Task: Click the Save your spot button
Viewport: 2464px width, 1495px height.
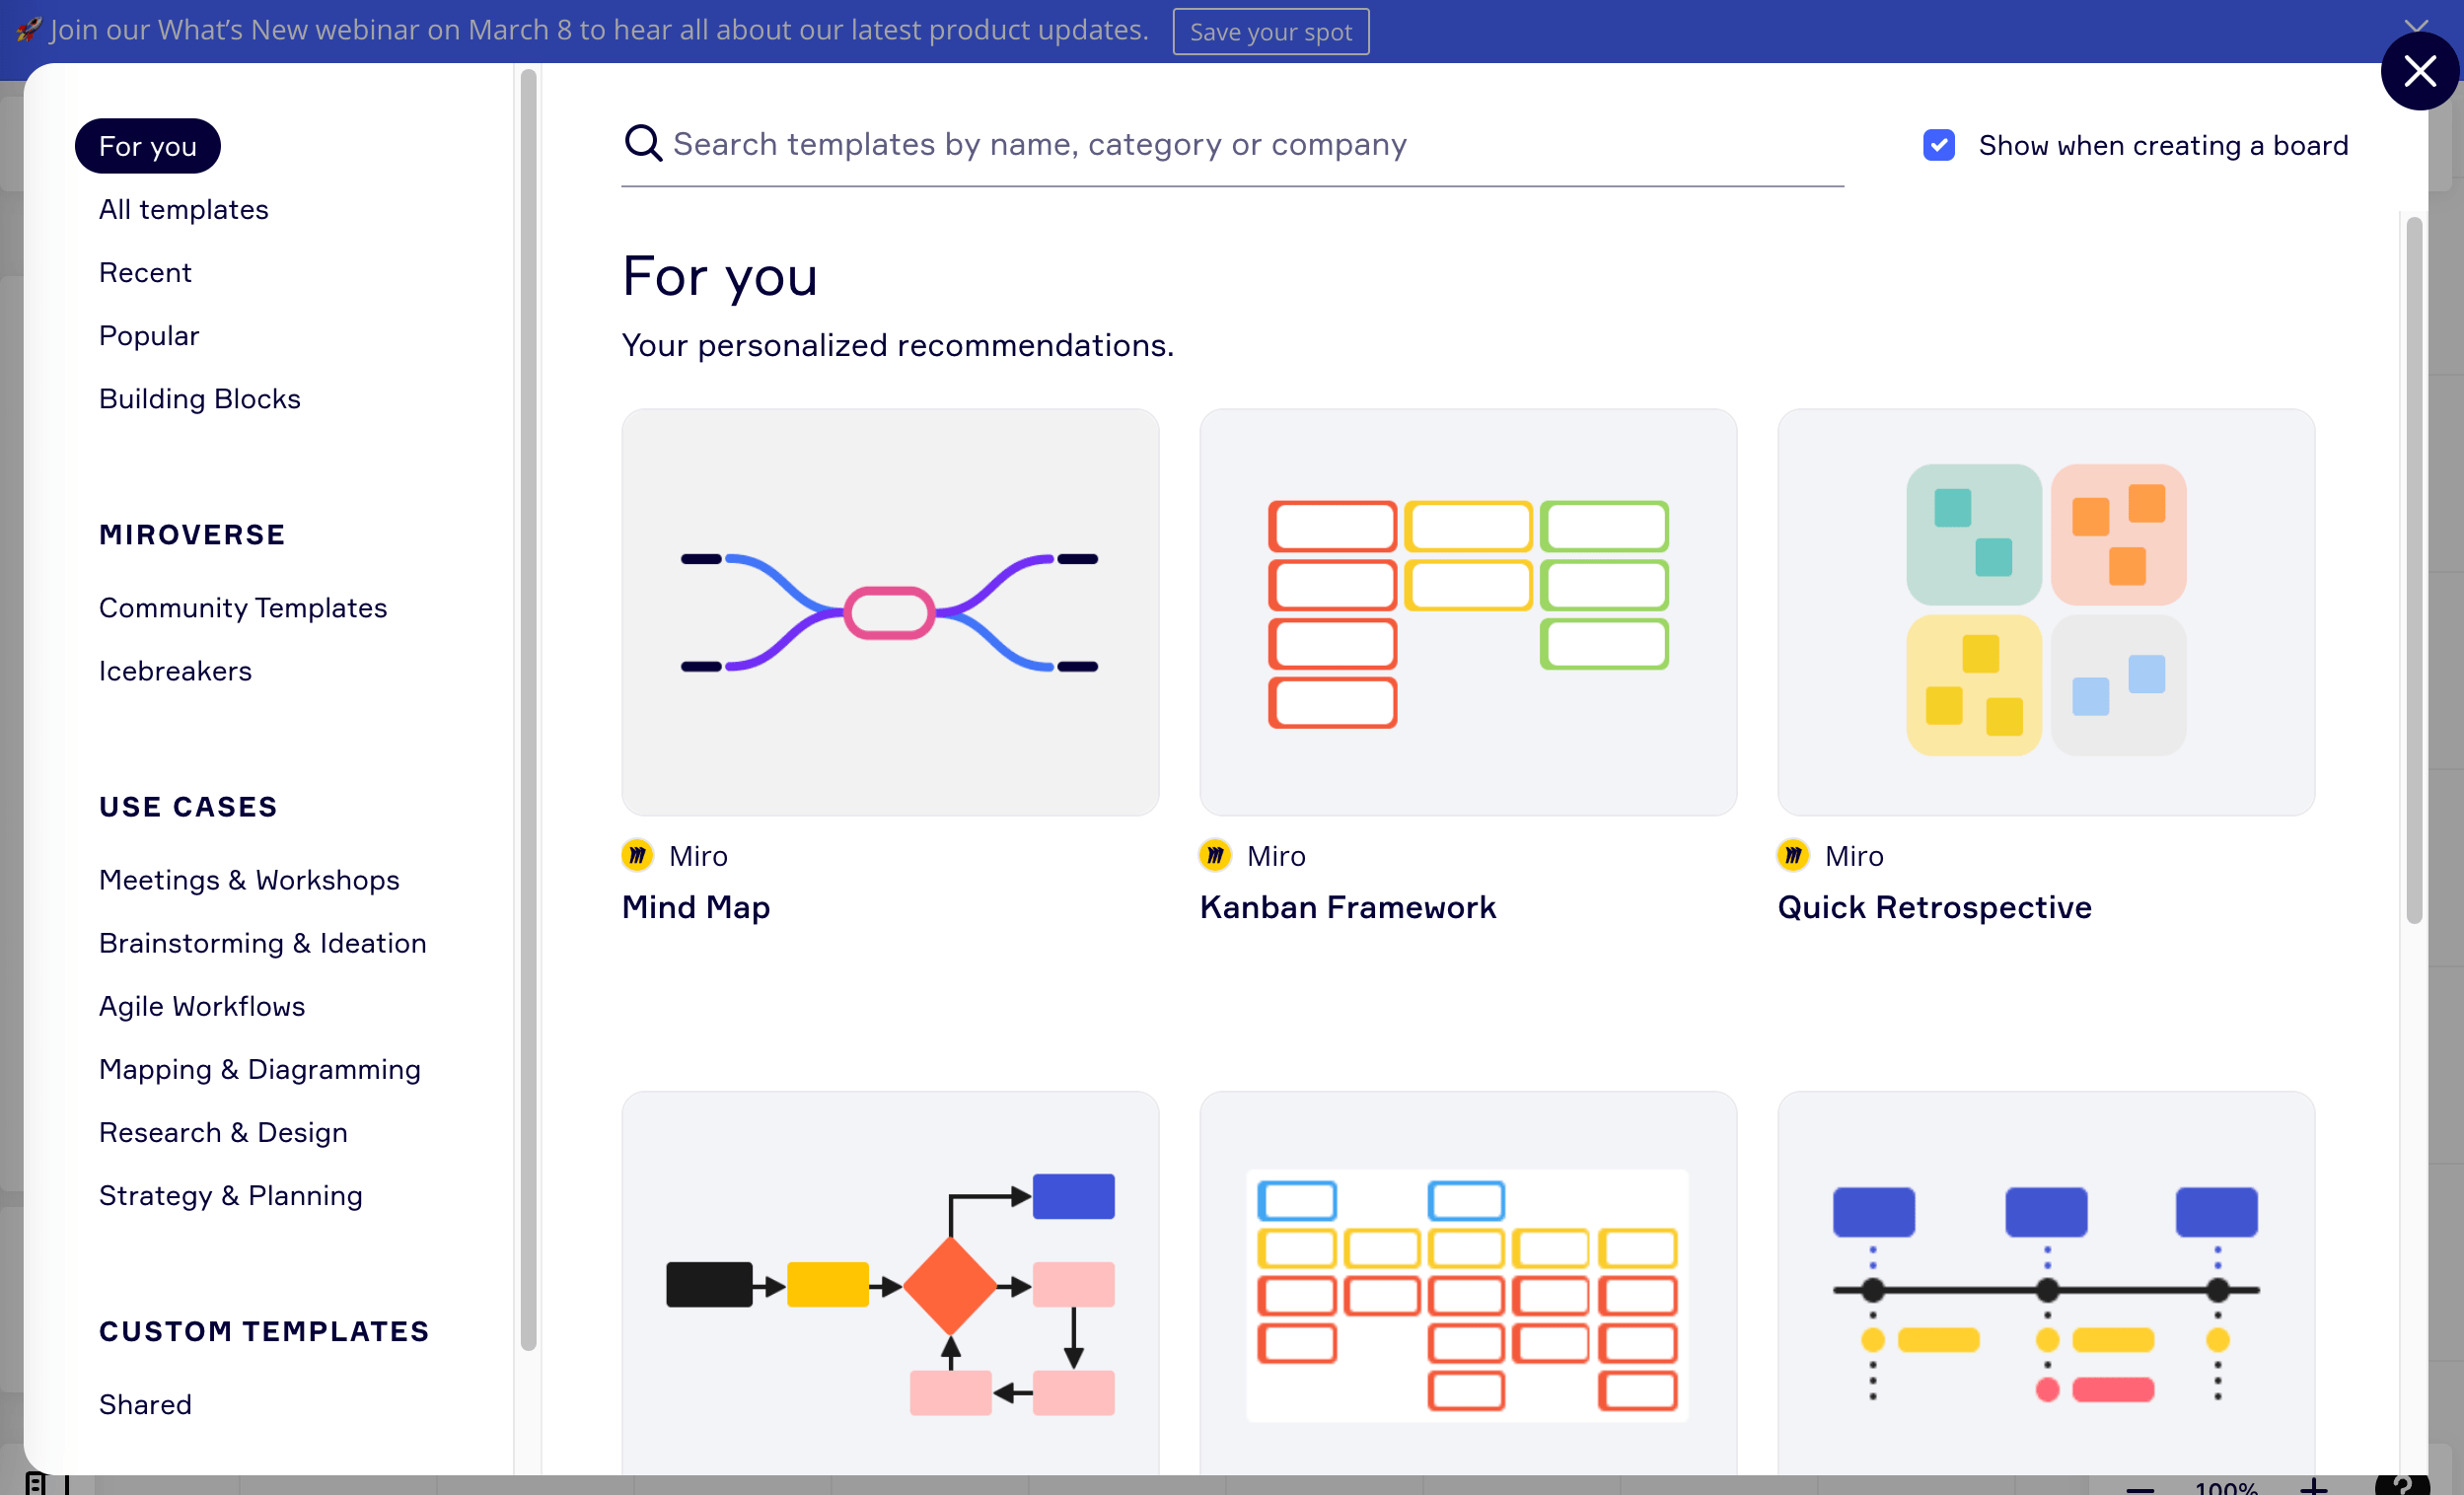Action: tap(1270, 31)
